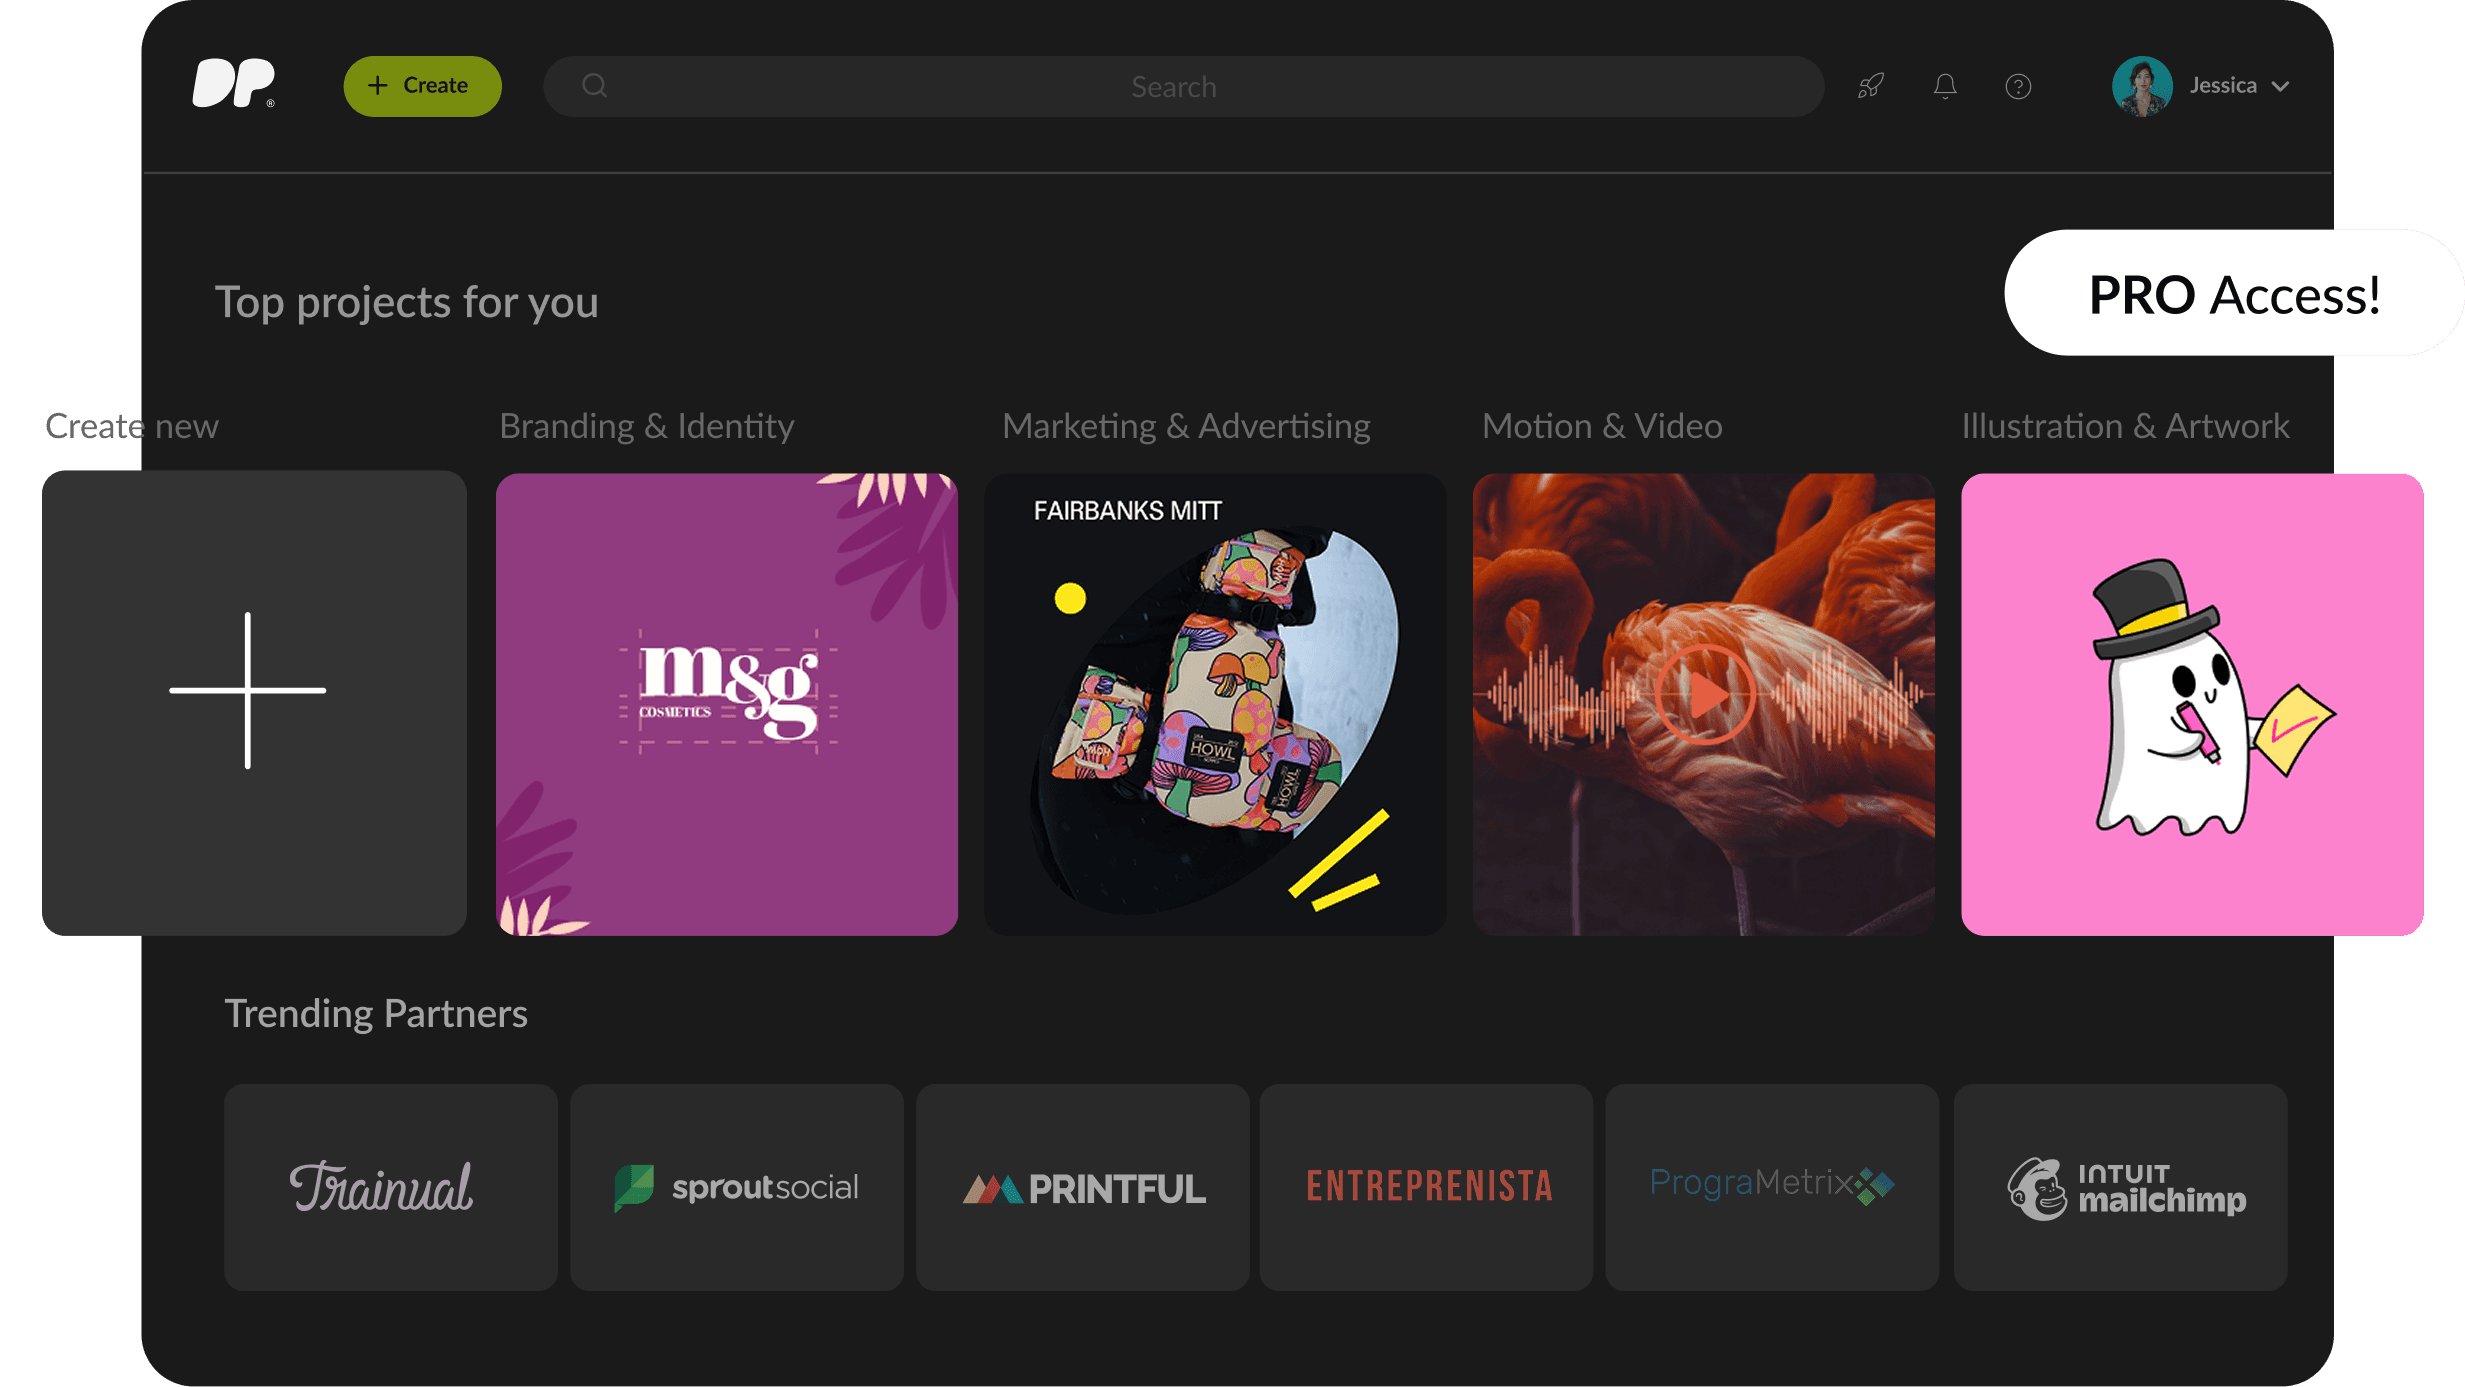Image resolution: width=2465 pixels, height=1387 pixels.
Task: Open the Printful partner card
Action: 1082,1187
